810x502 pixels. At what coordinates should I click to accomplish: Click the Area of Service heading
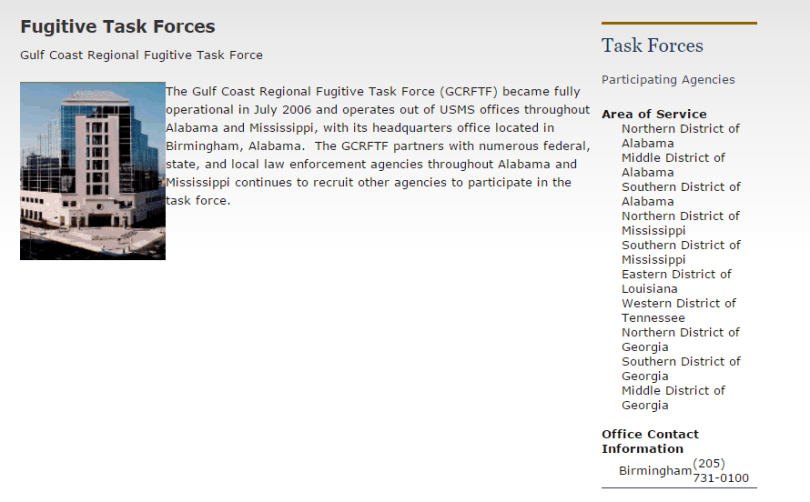coord(653,114)
